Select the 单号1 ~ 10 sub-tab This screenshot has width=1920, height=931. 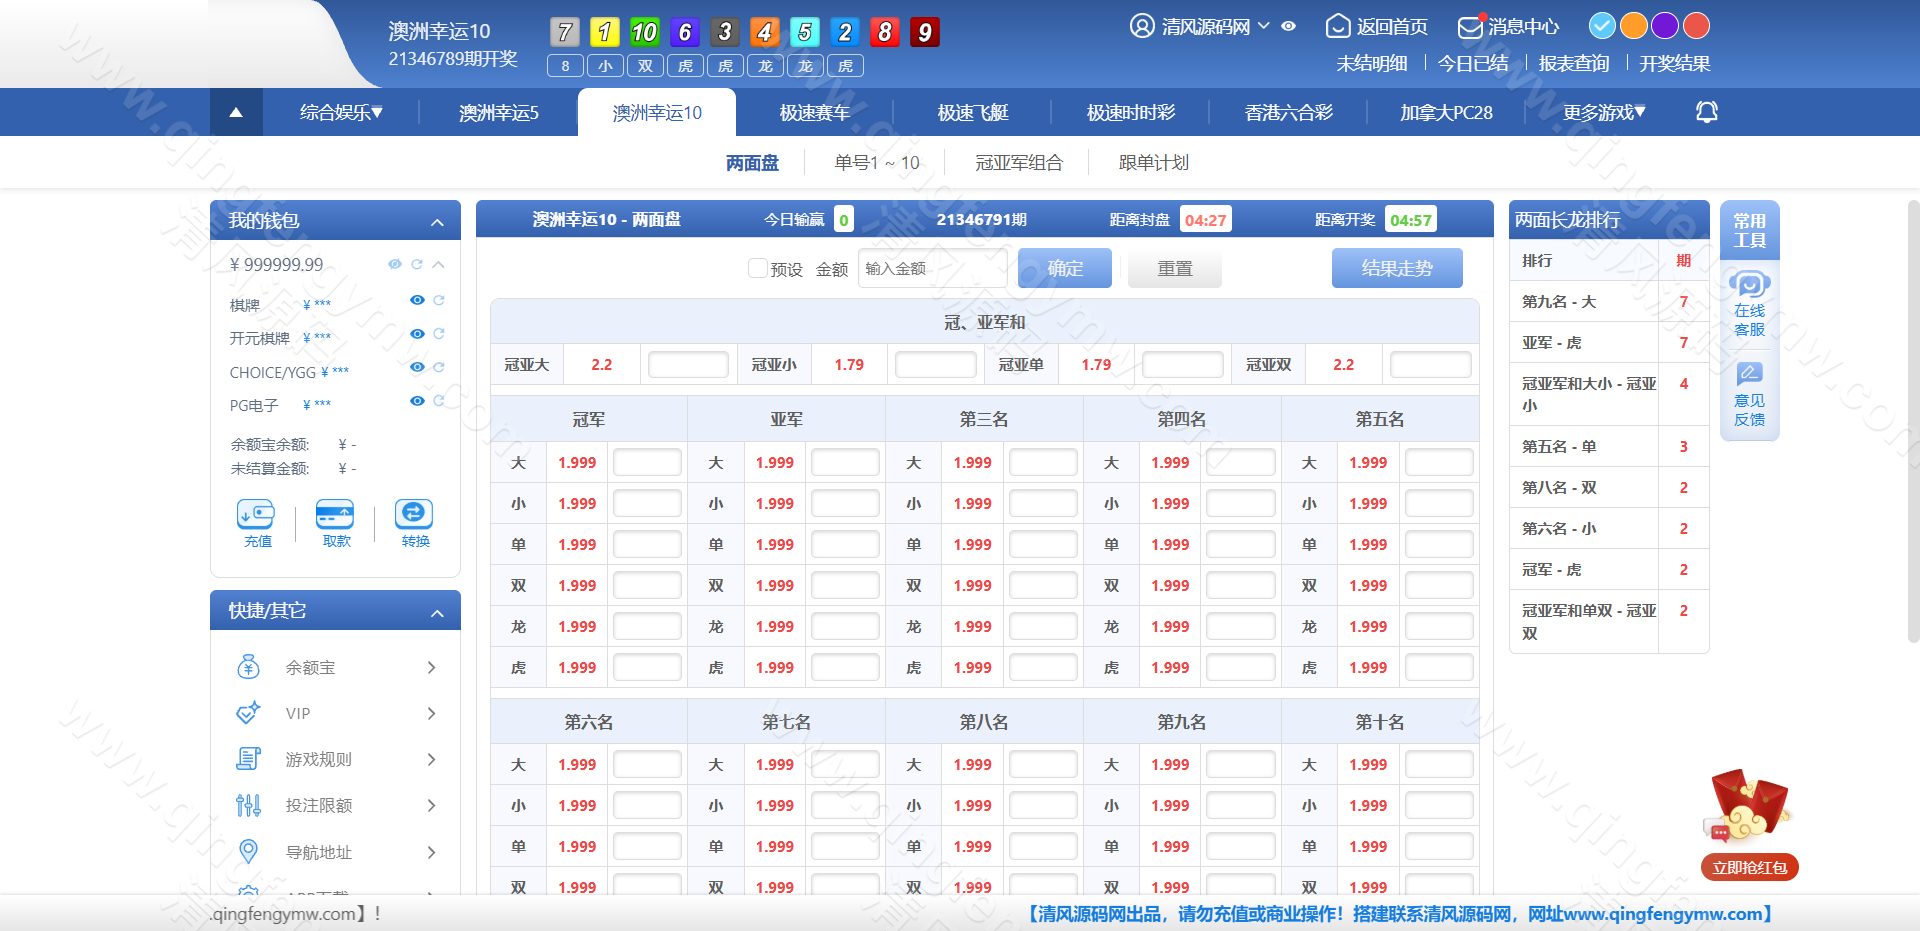pos(877,162)
